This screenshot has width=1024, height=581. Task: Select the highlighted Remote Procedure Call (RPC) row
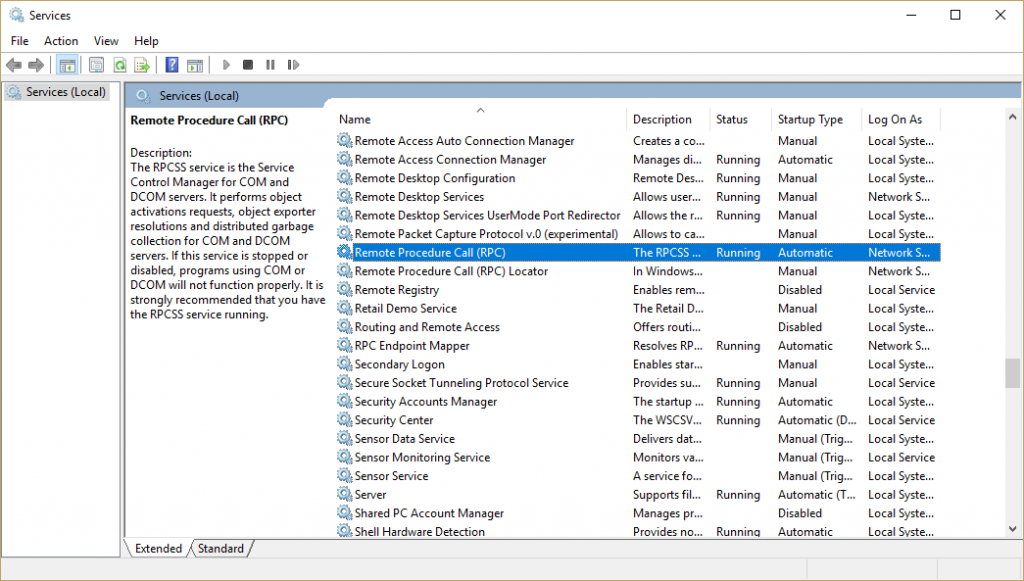click(638, 253)
